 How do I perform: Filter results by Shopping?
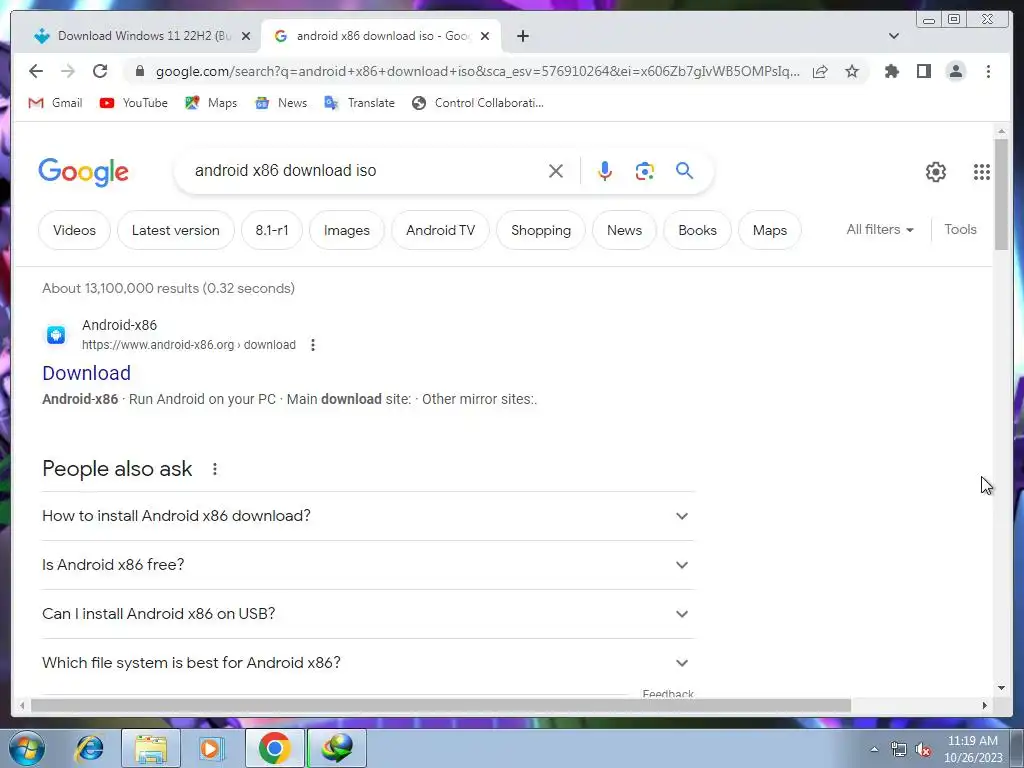tap(541, 230)
